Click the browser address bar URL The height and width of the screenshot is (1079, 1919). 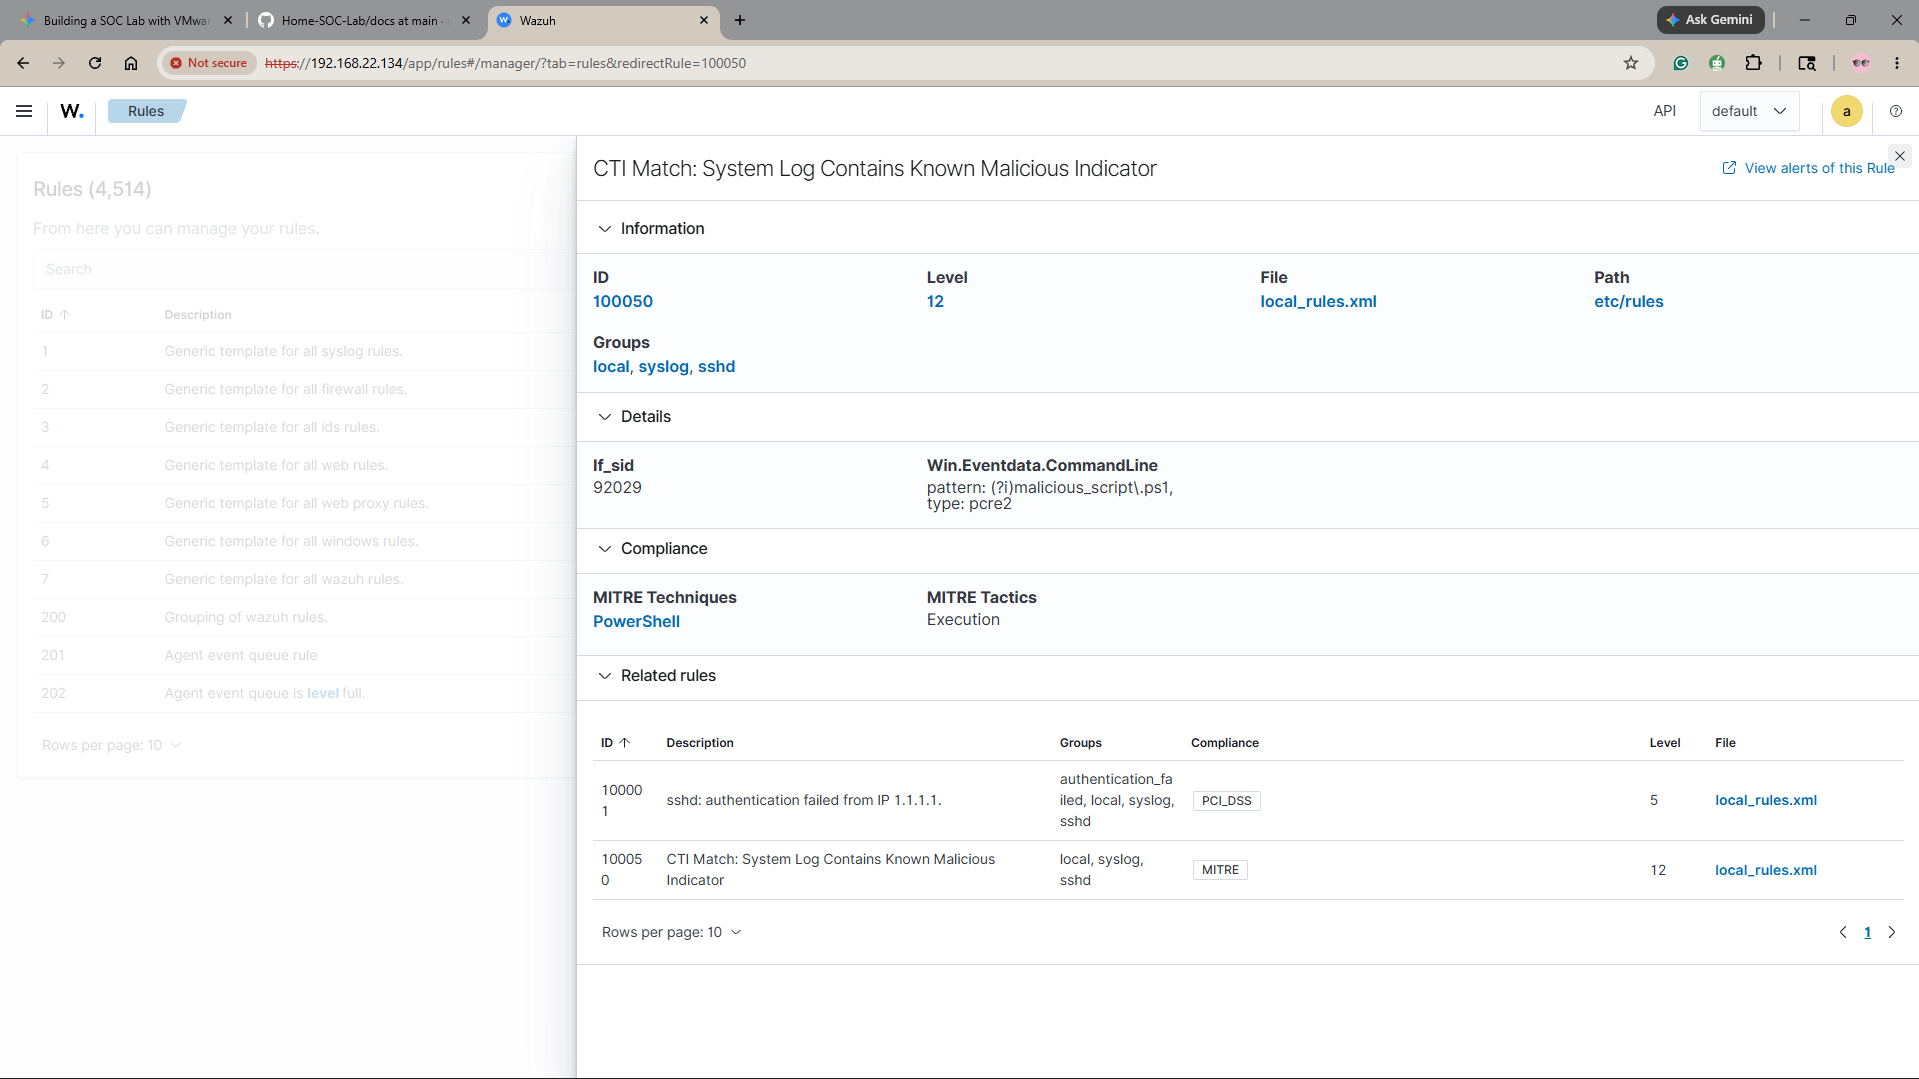pos(505,63)
